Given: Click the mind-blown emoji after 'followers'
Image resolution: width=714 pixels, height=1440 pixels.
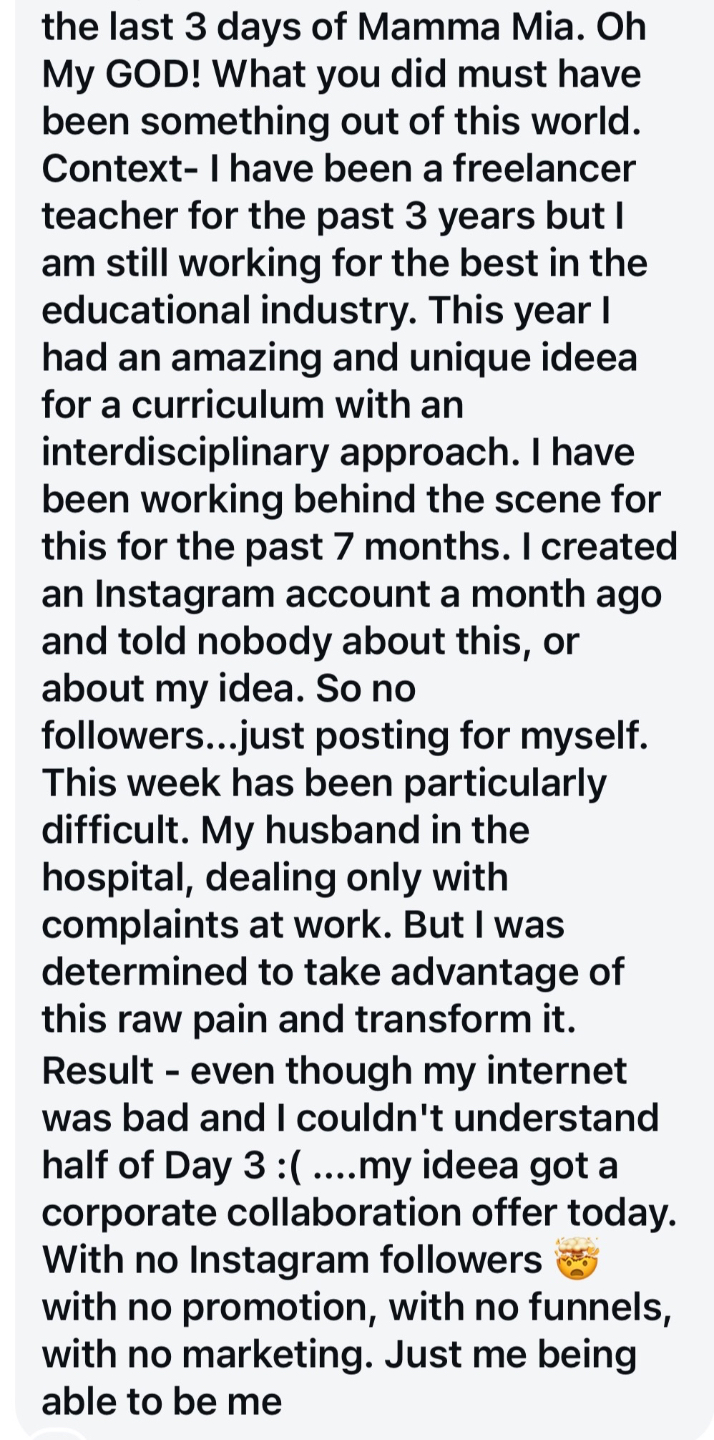Looking at the screenshot, I should pyautogui.click(x=576, y=1259).
